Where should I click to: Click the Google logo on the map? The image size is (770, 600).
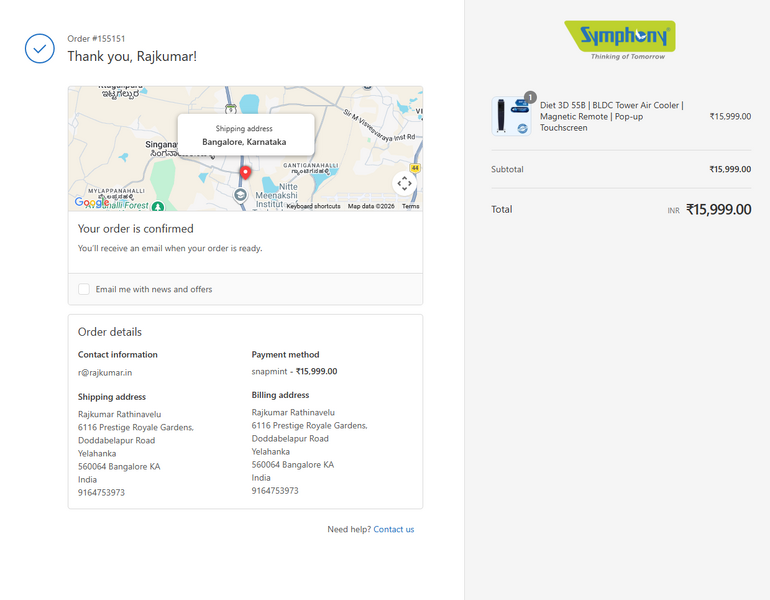coord(92,202)
